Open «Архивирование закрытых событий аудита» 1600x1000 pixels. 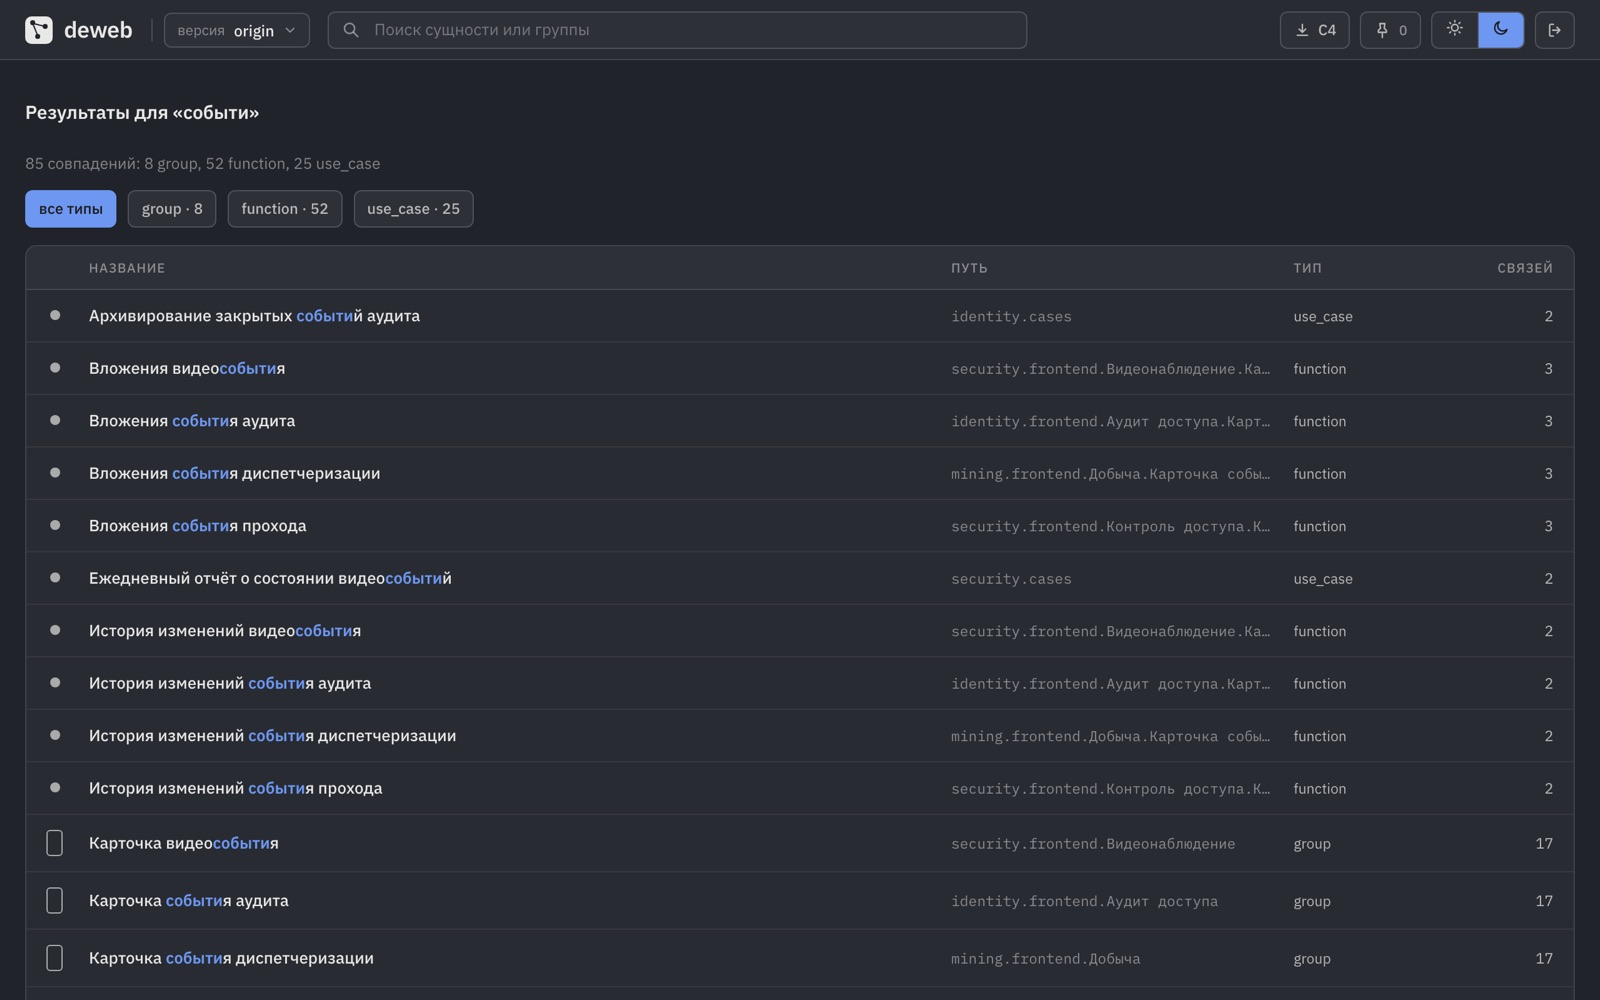(x=254, y=316)
